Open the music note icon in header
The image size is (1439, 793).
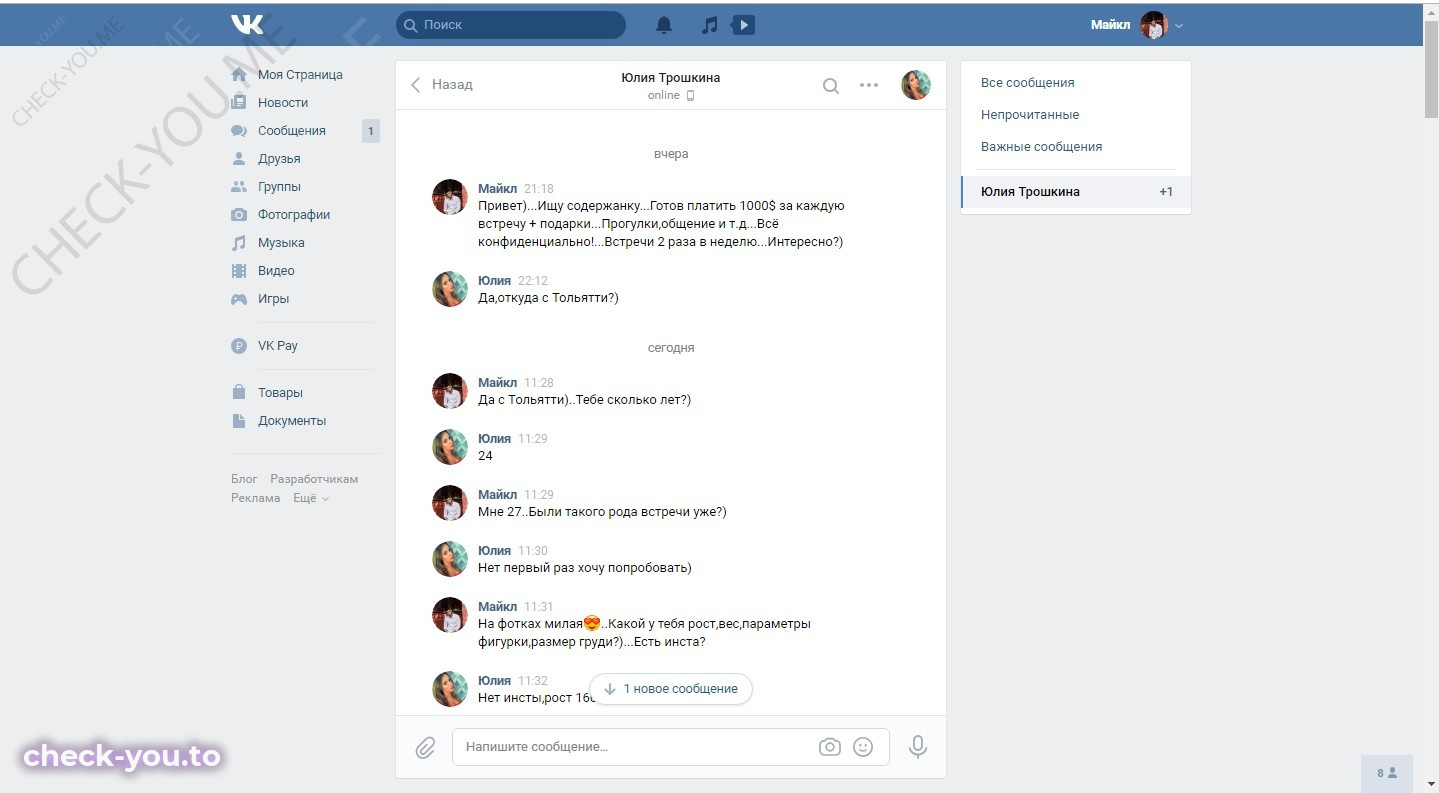pos(709,25)
